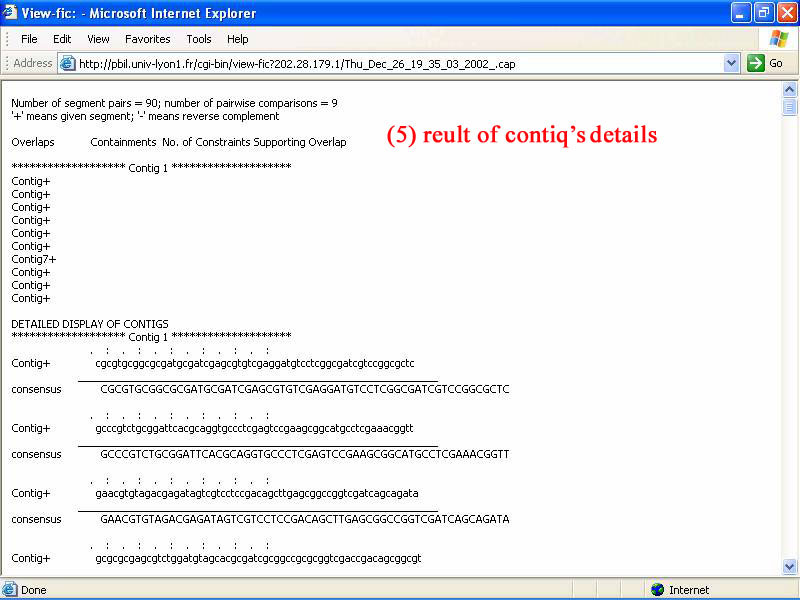Viewport: 800px width, 600px height.
Task: Click the scrollbar up arrow
Action: 790,89
